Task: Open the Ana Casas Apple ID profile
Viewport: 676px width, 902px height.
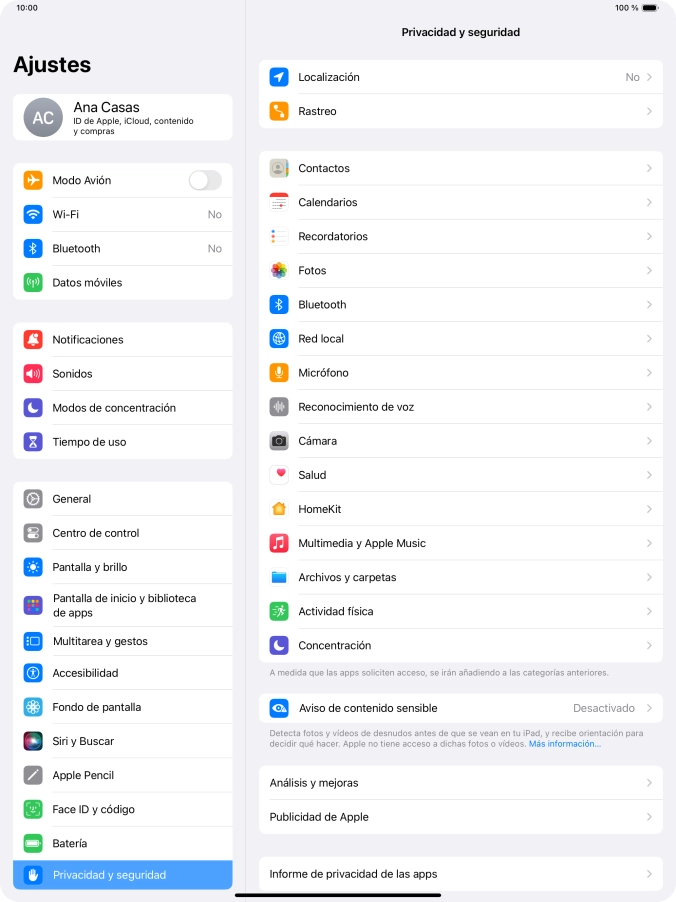Action: point(123,117)
